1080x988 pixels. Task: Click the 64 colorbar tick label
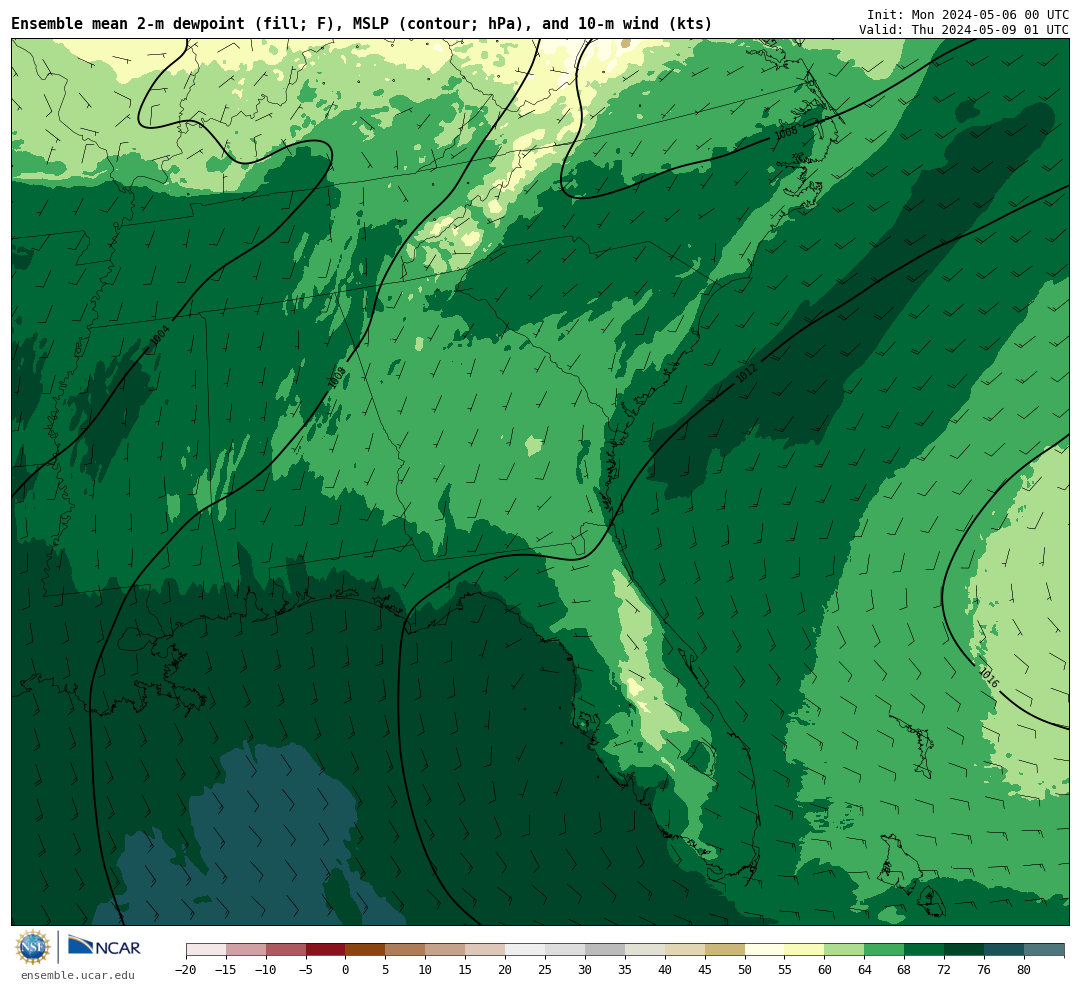click(865, 970)
